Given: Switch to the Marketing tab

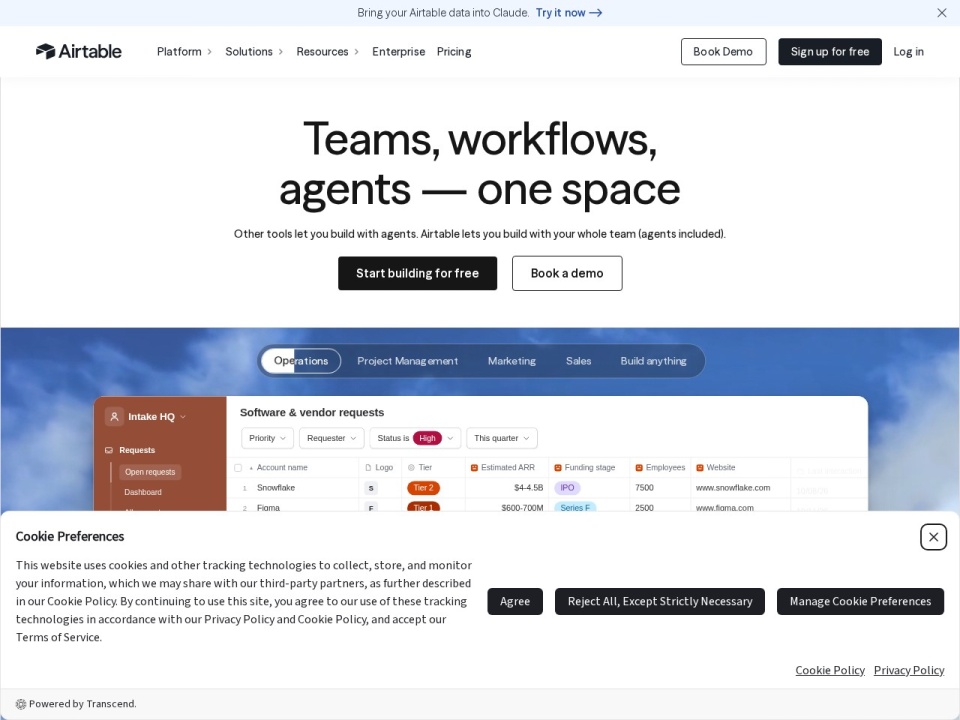Looking at the screenshot, I should click(x=512, y=361).
